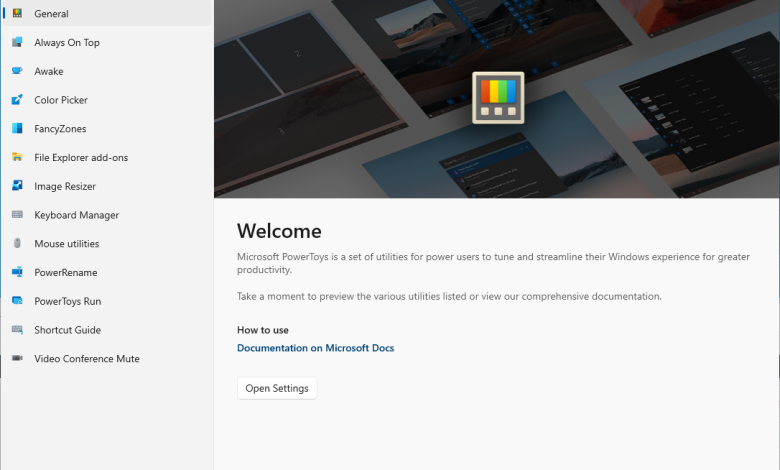
Task: Click the PowerToys logo in the banner
Action: 498,97
